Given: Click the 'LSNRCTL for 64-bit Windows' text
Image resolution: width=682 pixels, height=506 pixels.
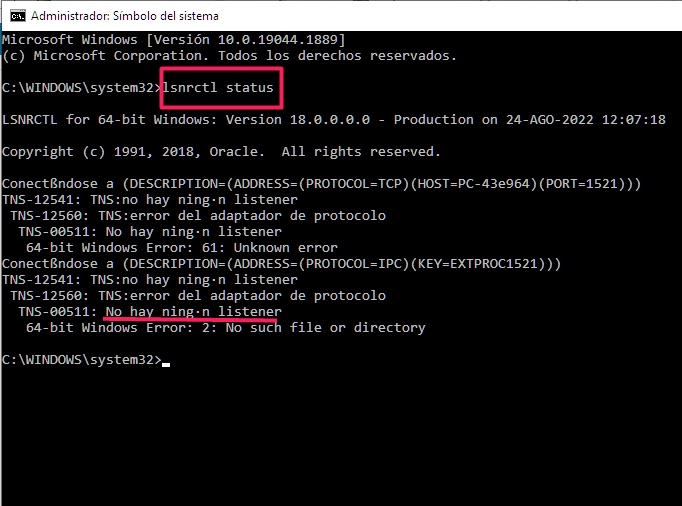Looking at the screenshot, I should (x=102, y=119).
